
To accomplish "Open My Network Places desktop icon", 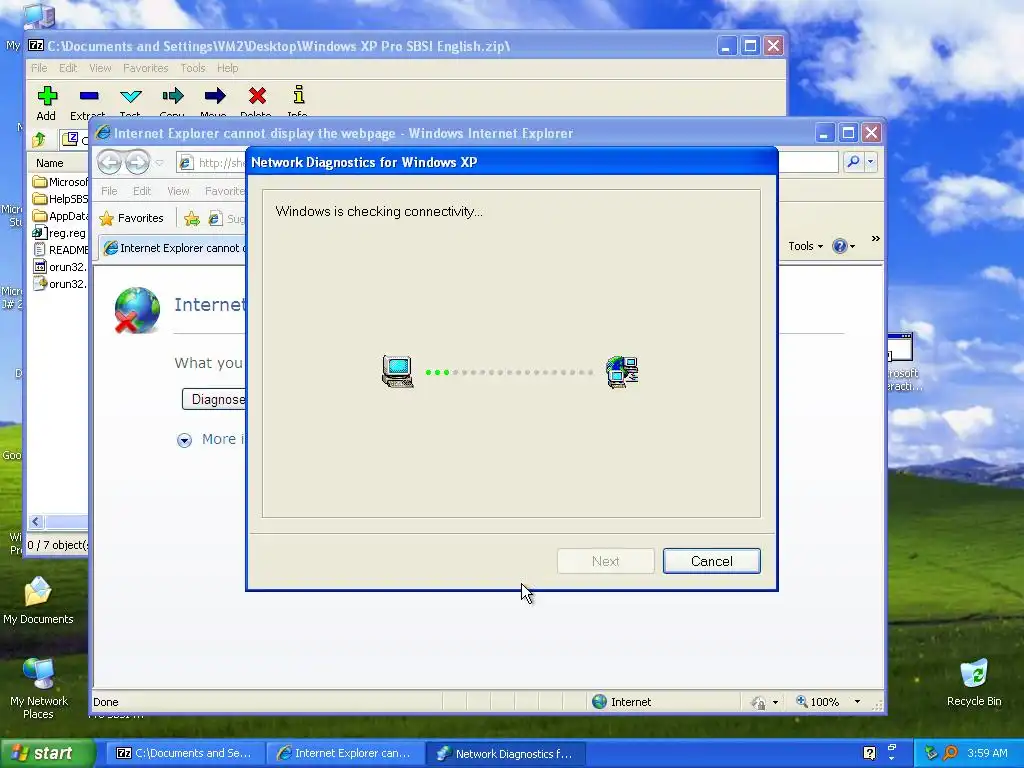I will (x=39, y=688).
